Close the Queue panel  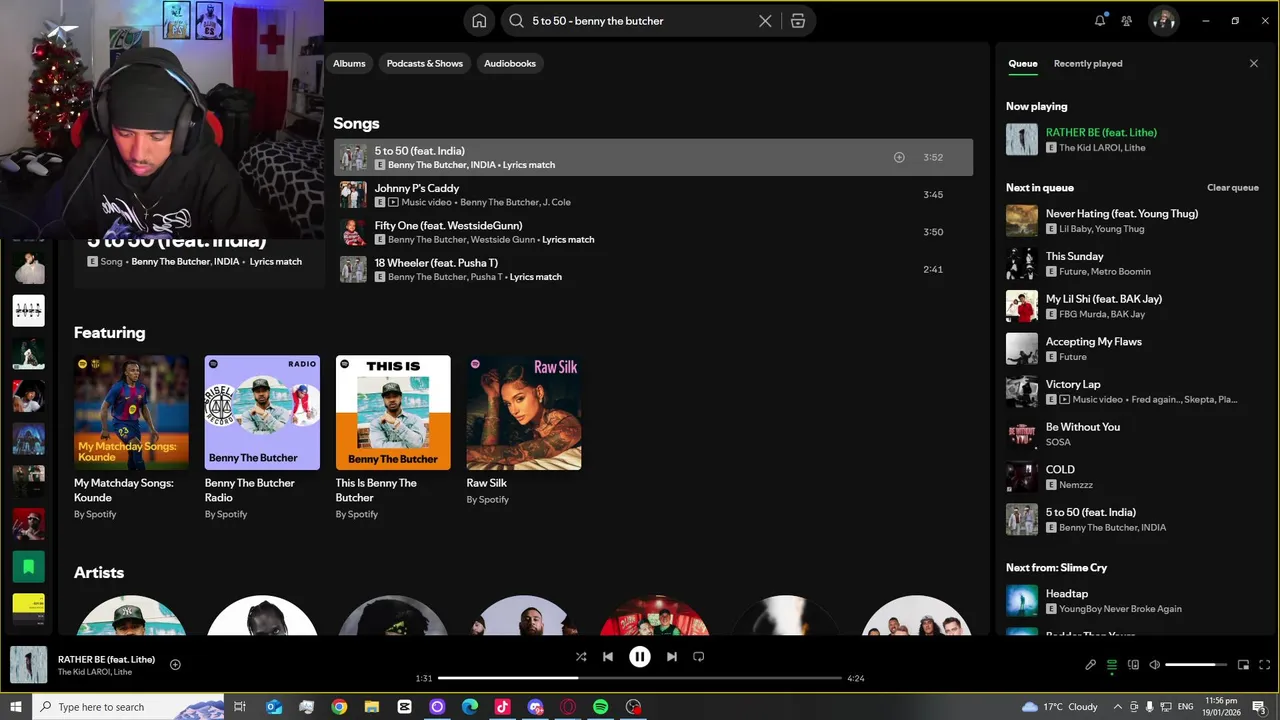(x=1254, y=63)
